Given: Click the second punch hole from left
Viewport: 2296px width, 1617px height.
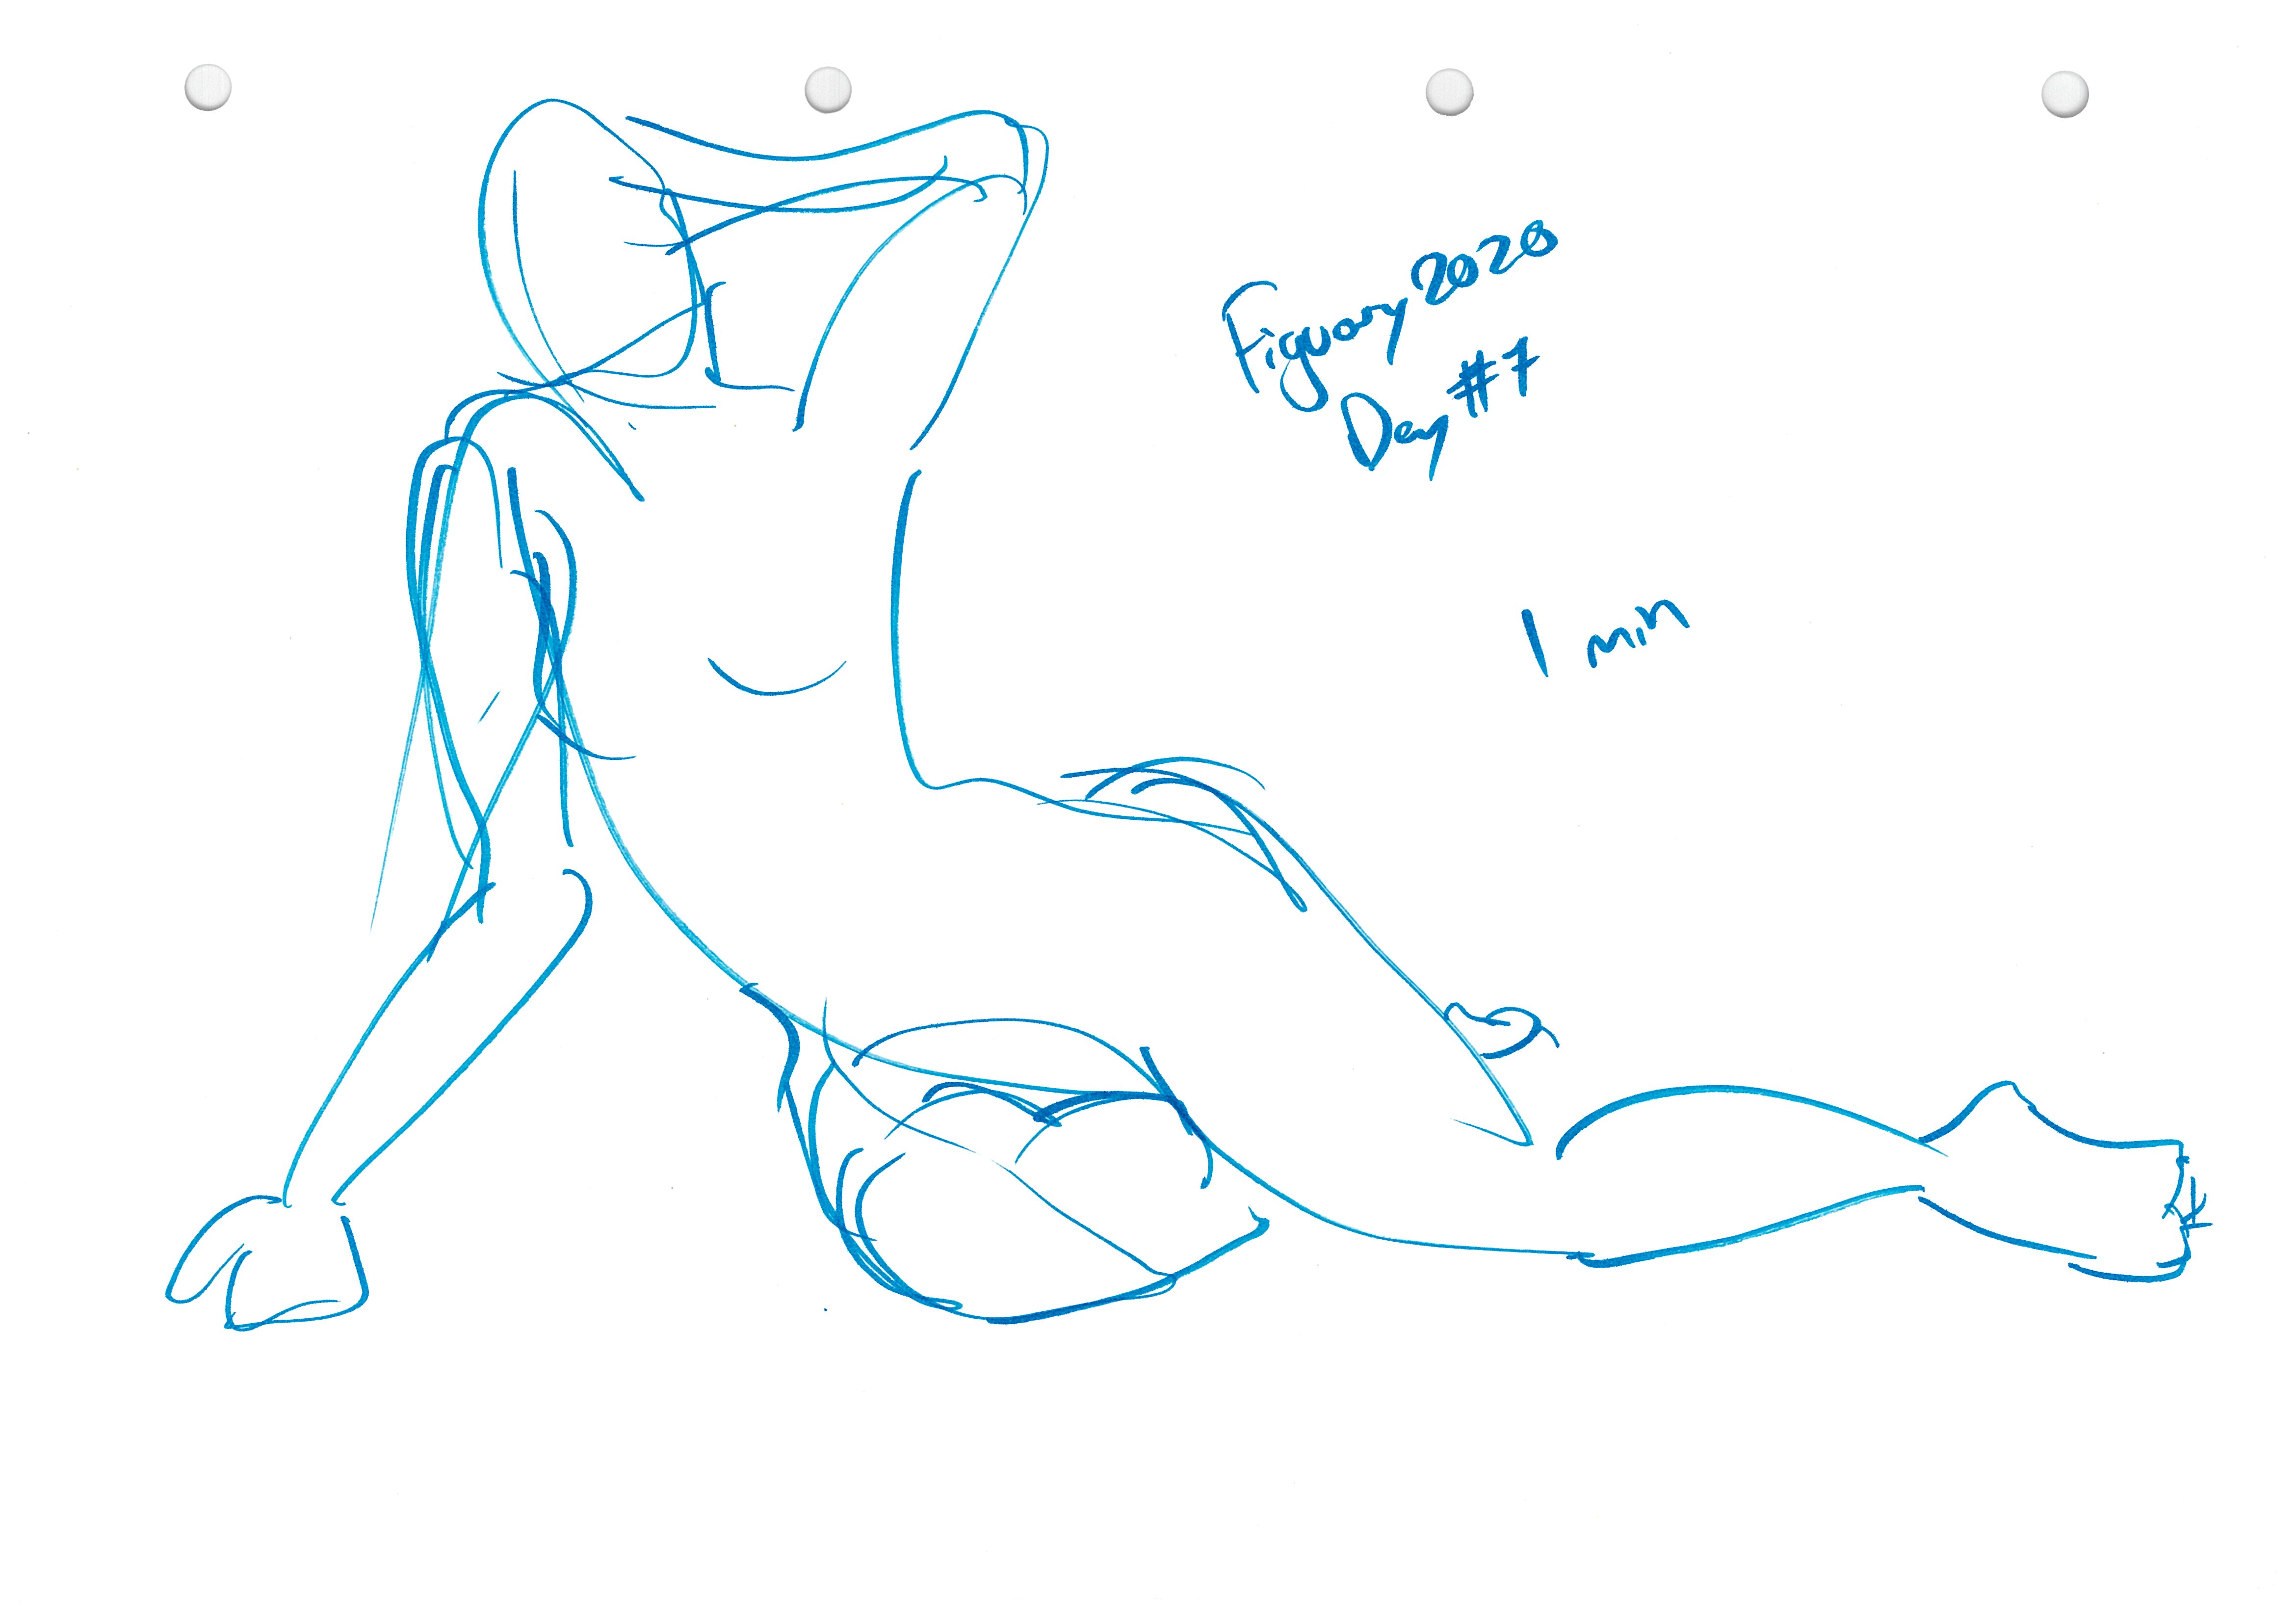Looking at the screenshot, I should [x=827, y=90].
